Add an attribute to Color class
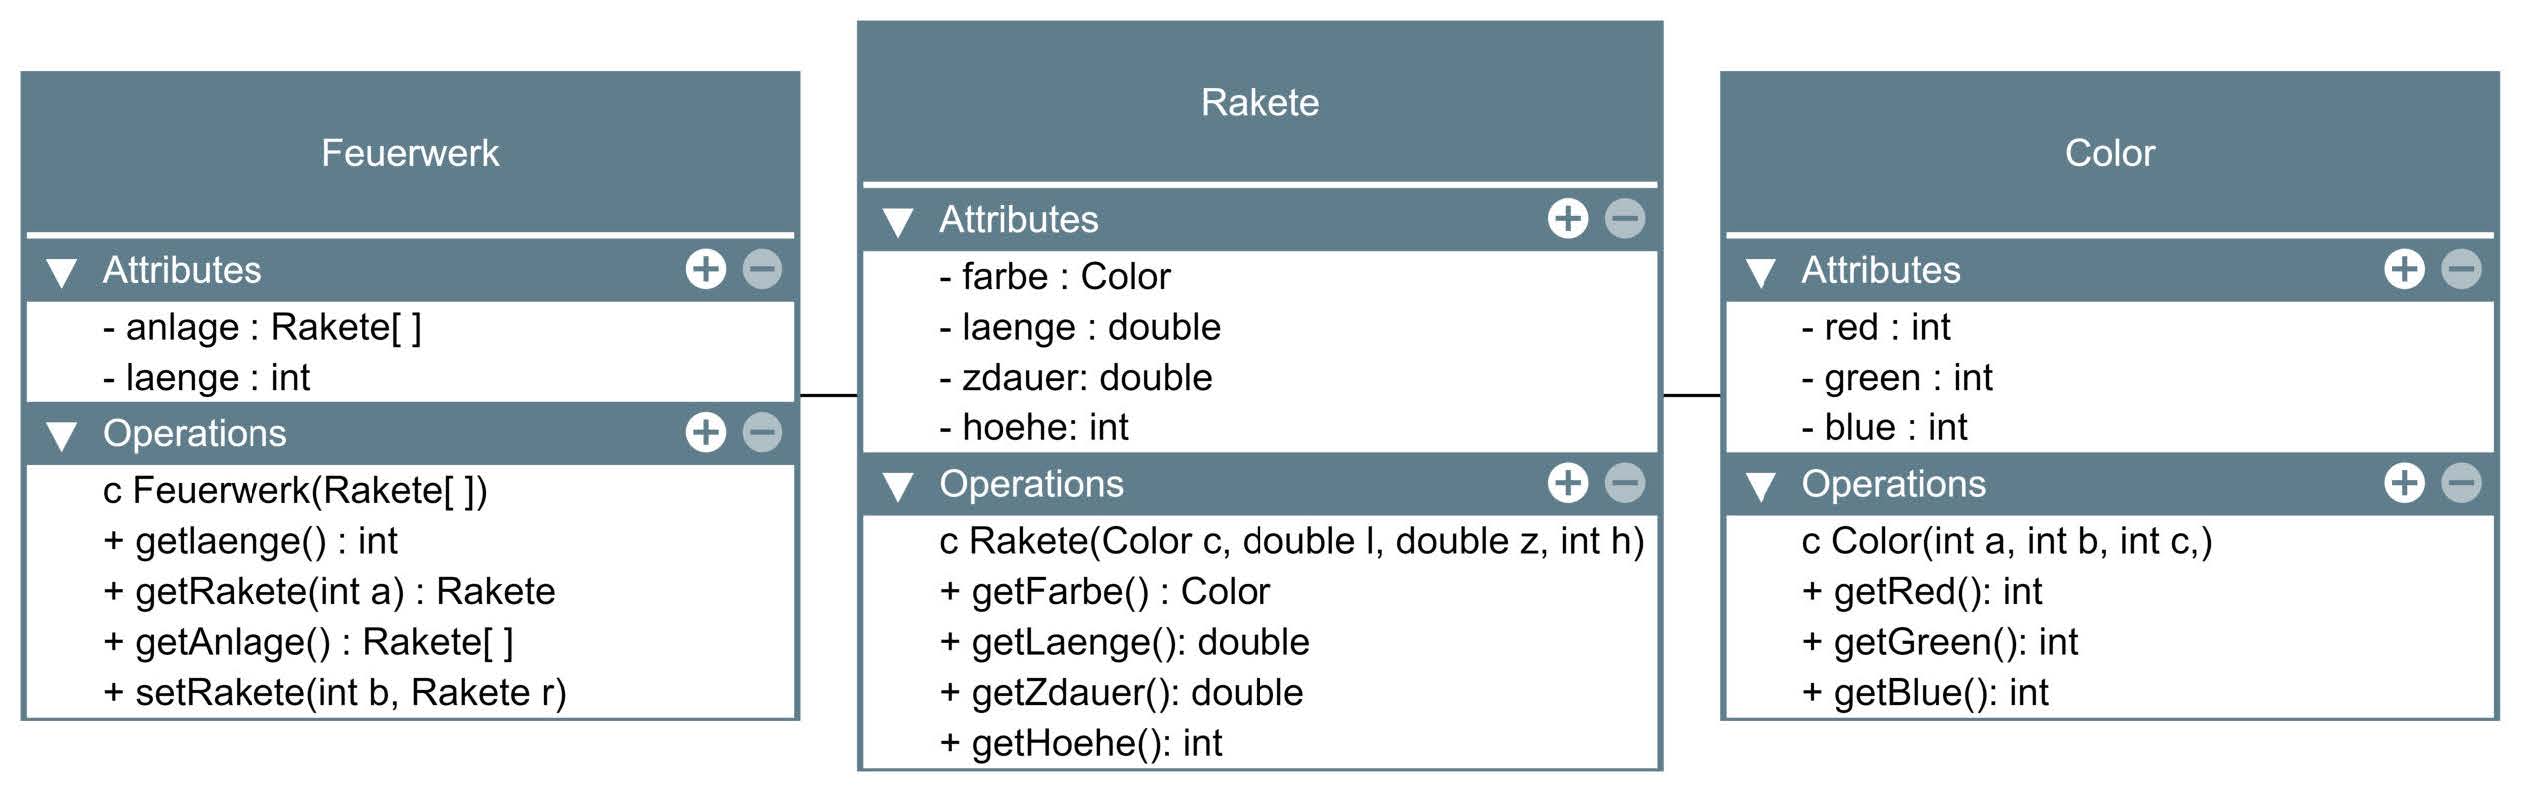Image resolution: width=2521 pixels, height=792 pixels. [2404, 269]
